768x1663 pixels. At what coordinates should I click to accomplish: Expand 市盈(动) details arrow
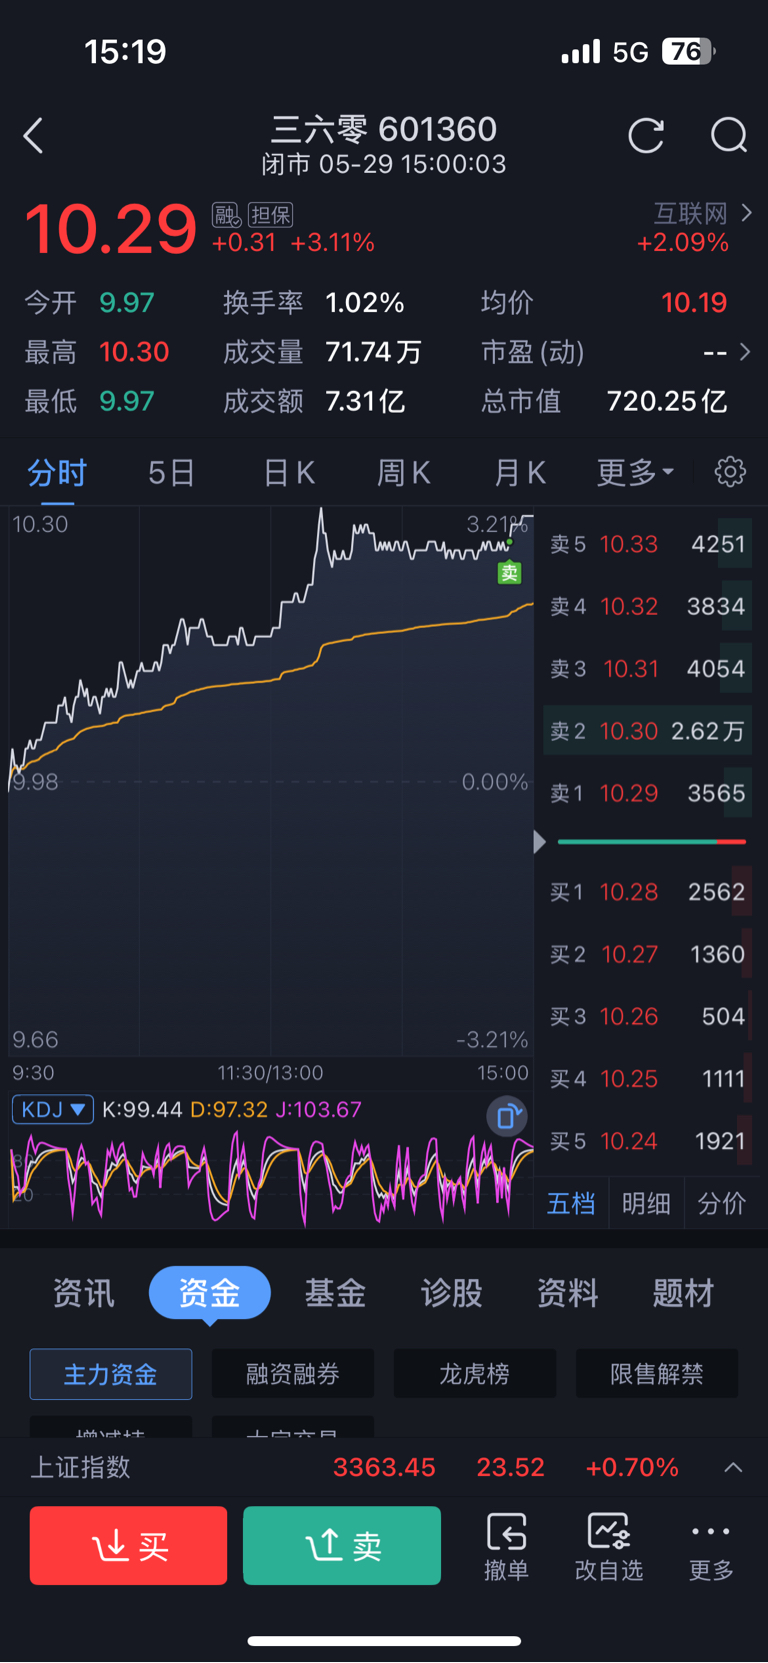[745, 352]
